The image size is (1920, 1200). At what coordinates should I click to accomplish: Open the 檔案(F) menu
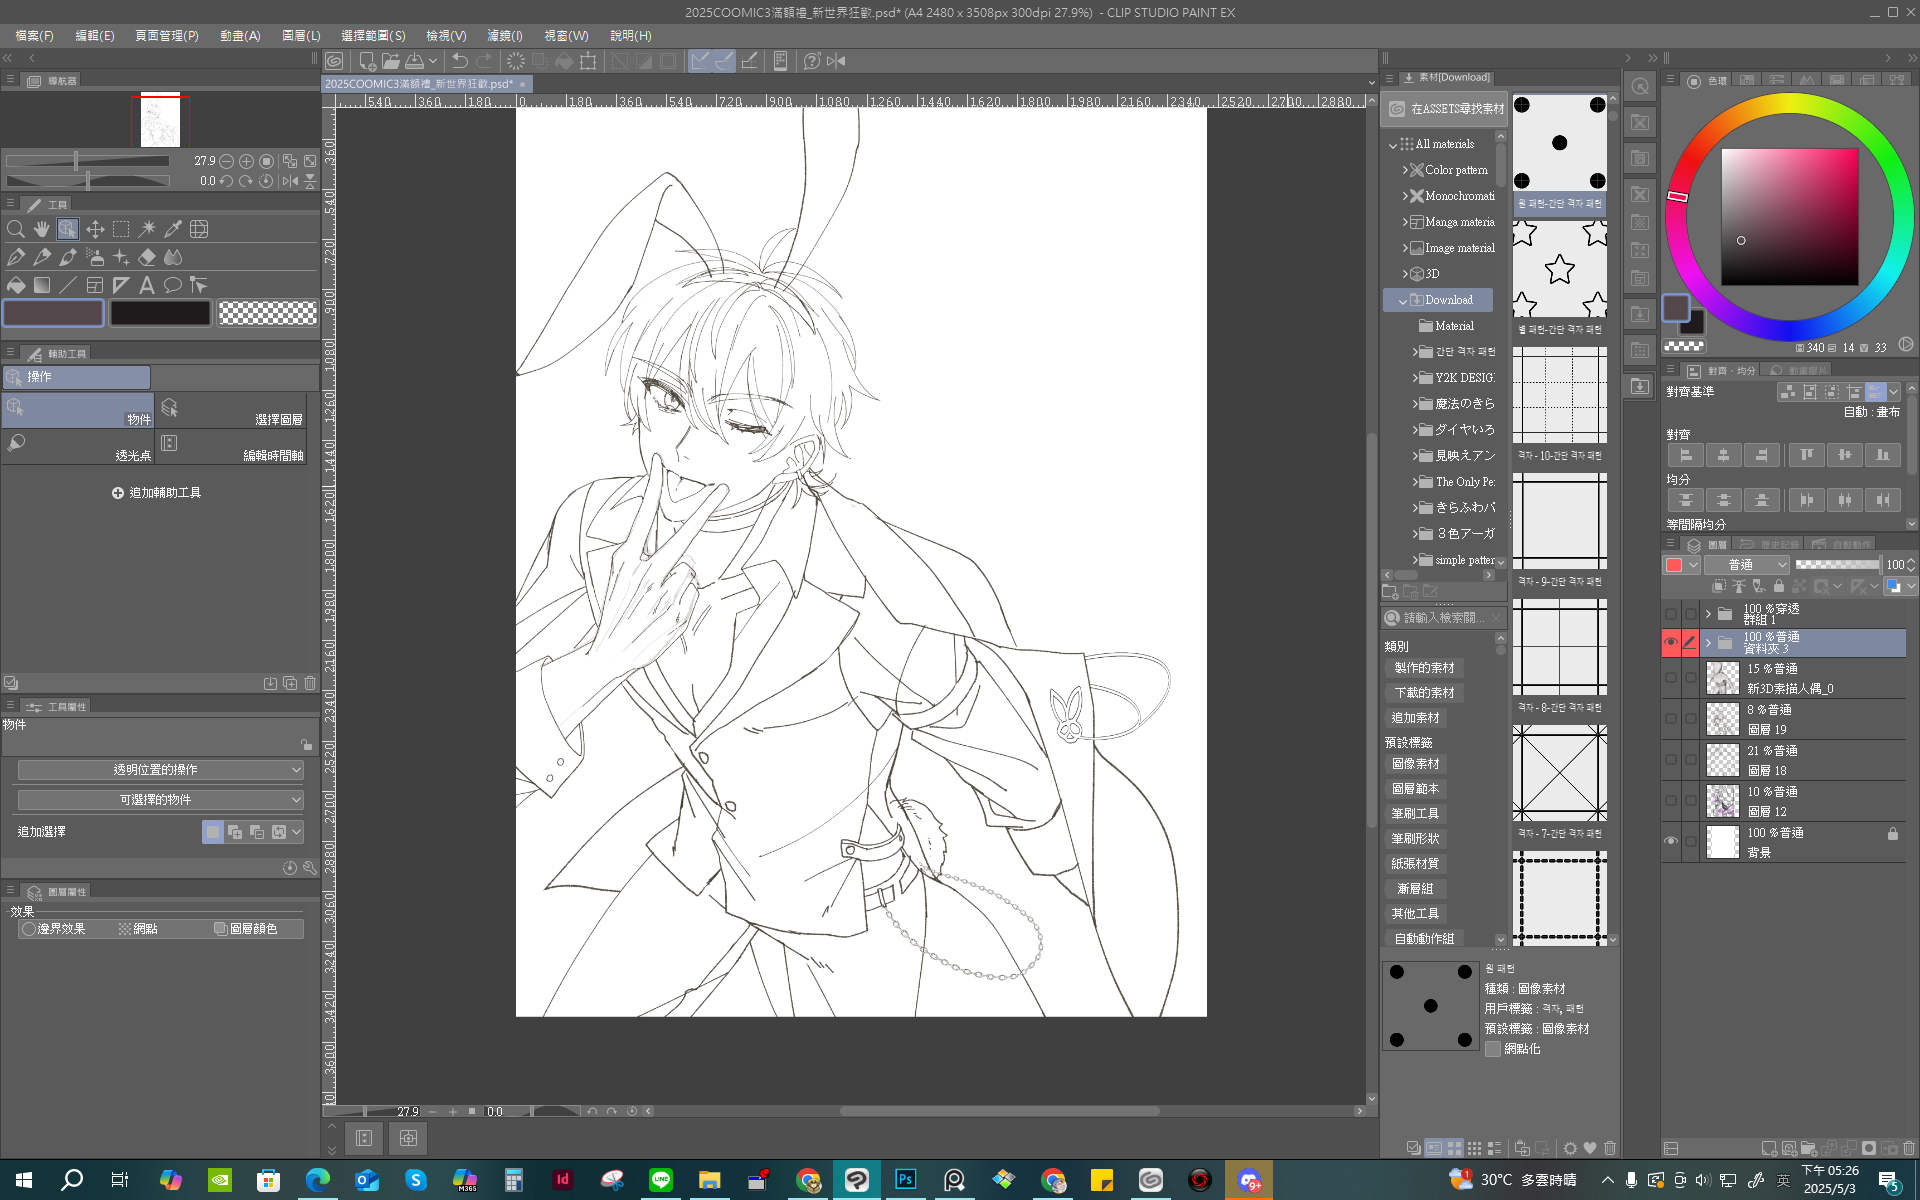[34, 35]
